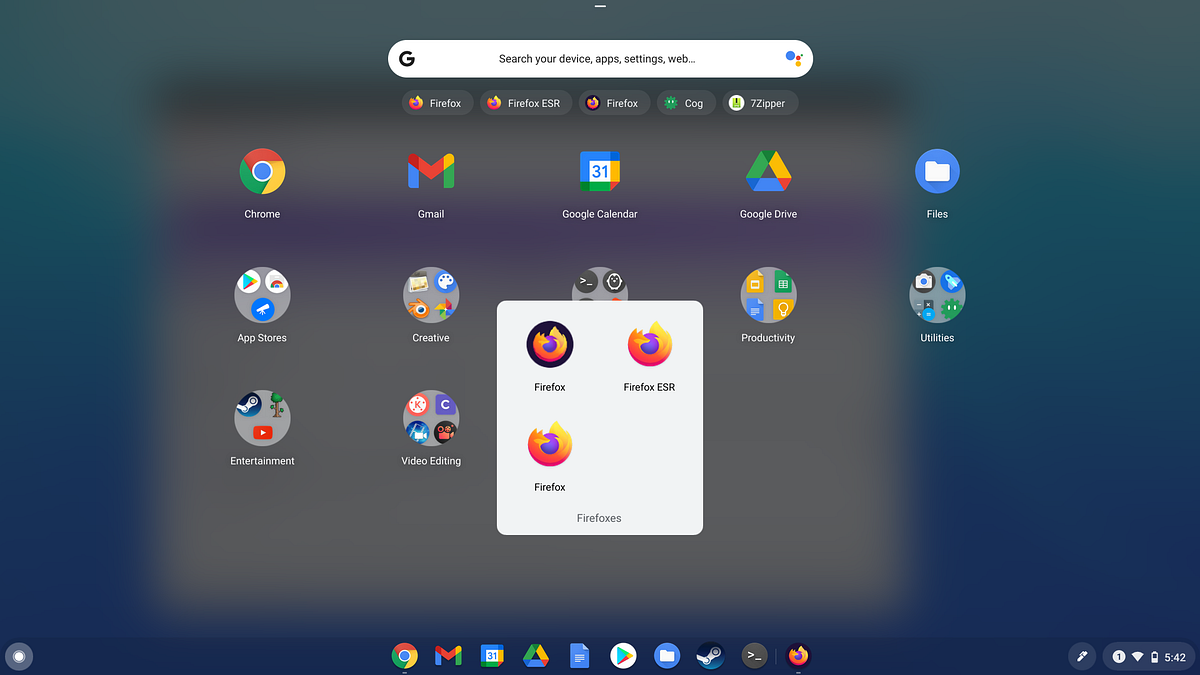This screenshot has width=1200, height=675.
Task: Open Play Store from the shelf
Action: point(623,656)
